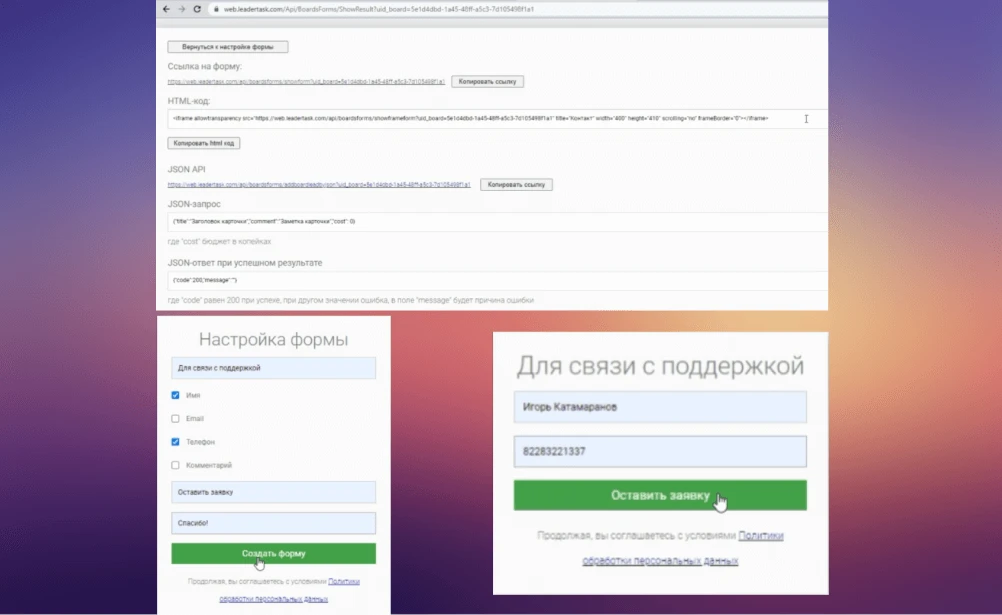Open the Политики link under Создать форму
The height and width of the screenshot is (615, 1002).
click(343, 581)
